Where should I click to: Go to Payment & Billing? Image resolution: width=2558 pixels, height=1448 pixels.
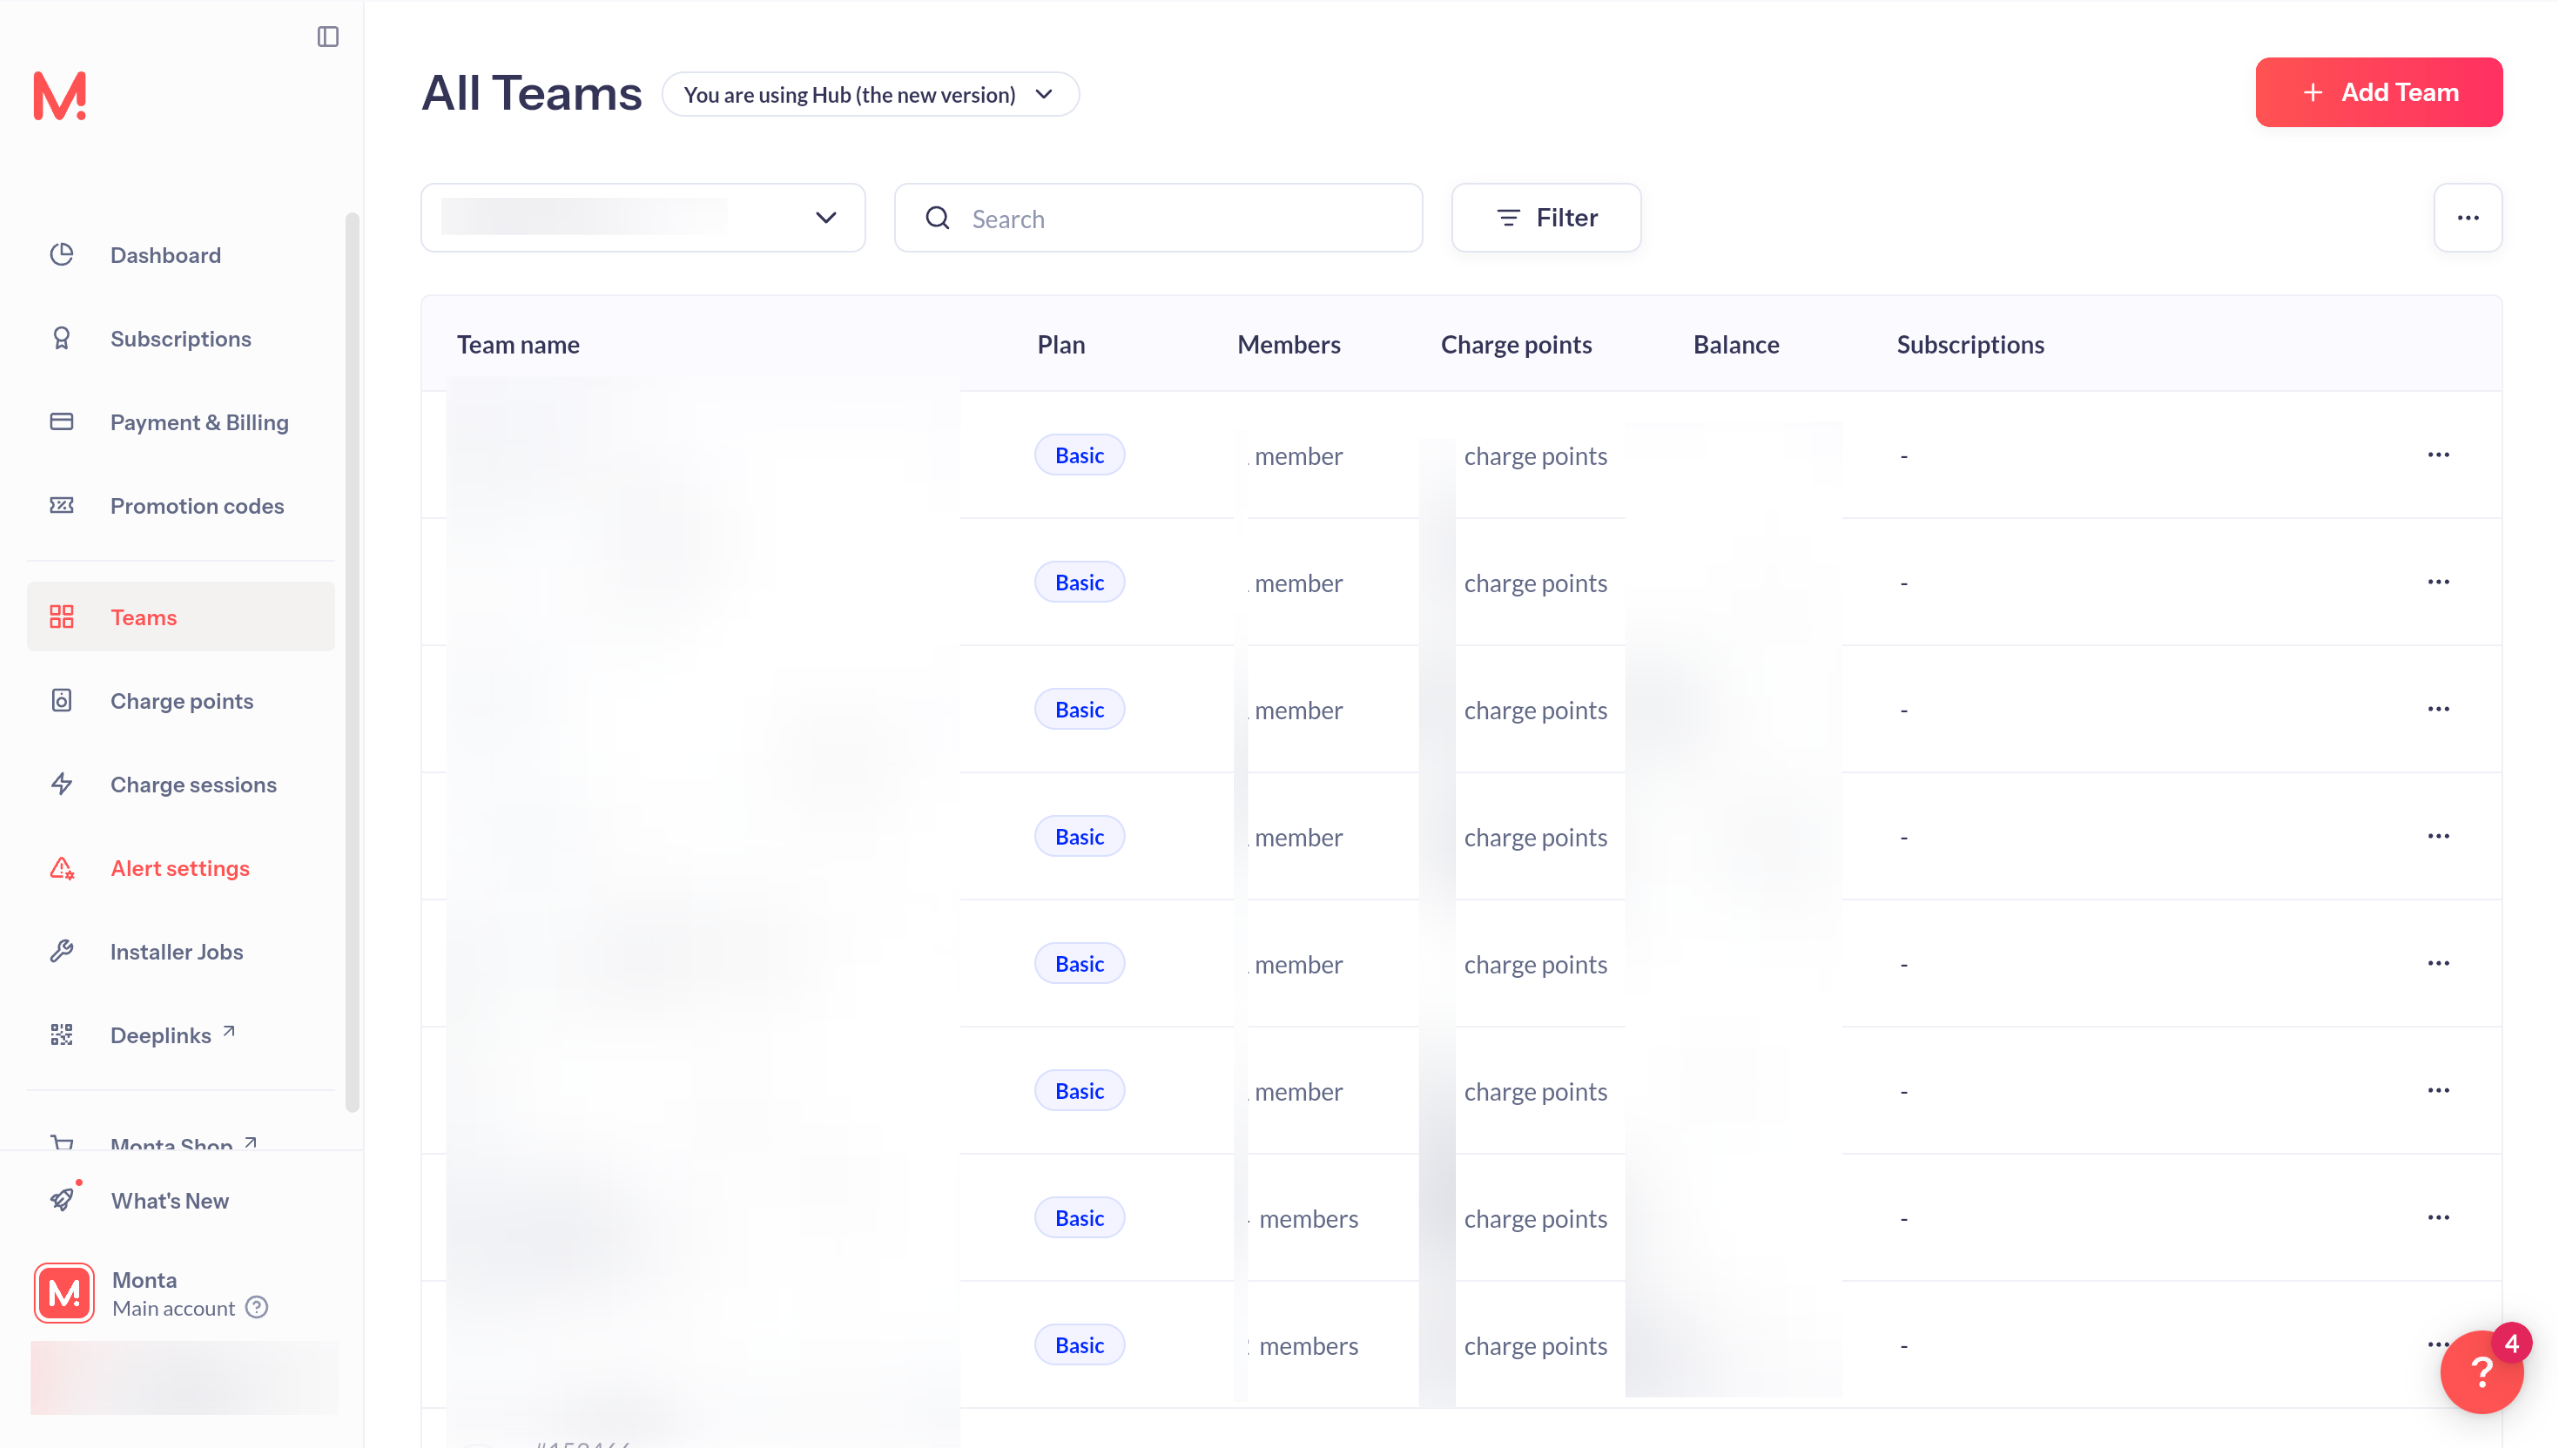tap(199, 422)
